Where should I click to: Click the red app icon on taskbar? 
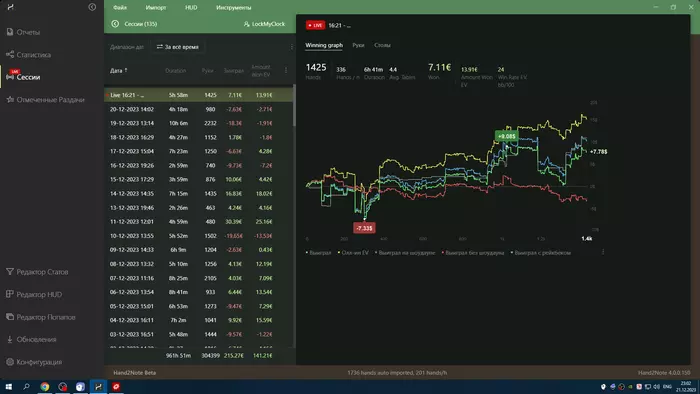(116, 386)
